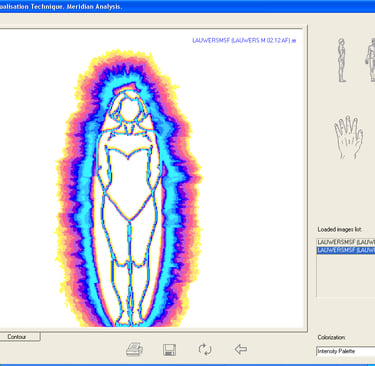Select the front-view body figure icon
375x366 pixels.
370,60
